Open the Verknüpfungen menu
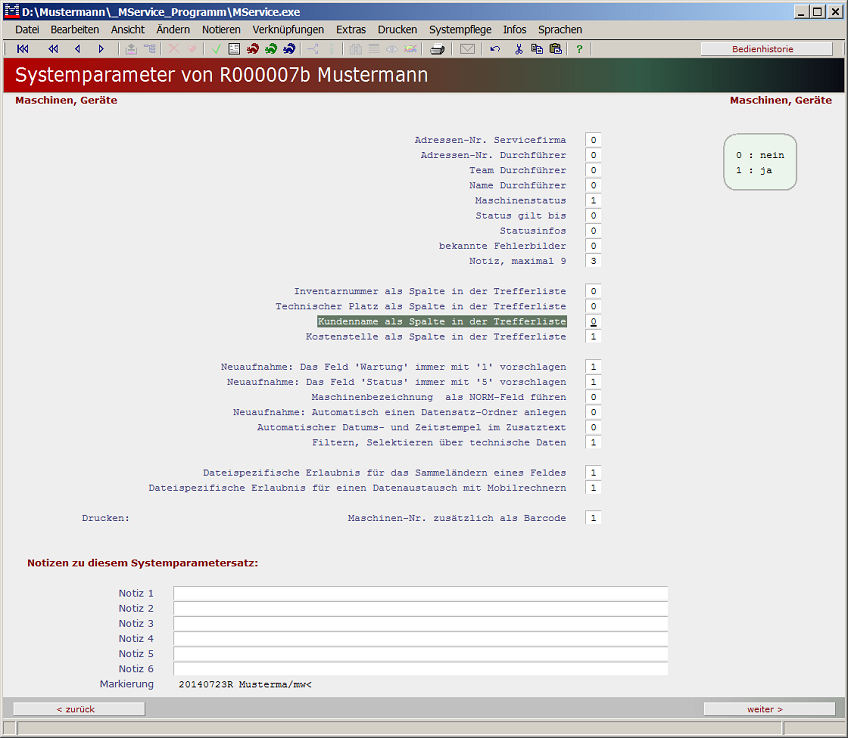The width and height of the screenshot is (848, 738). (x=290, y=29)
